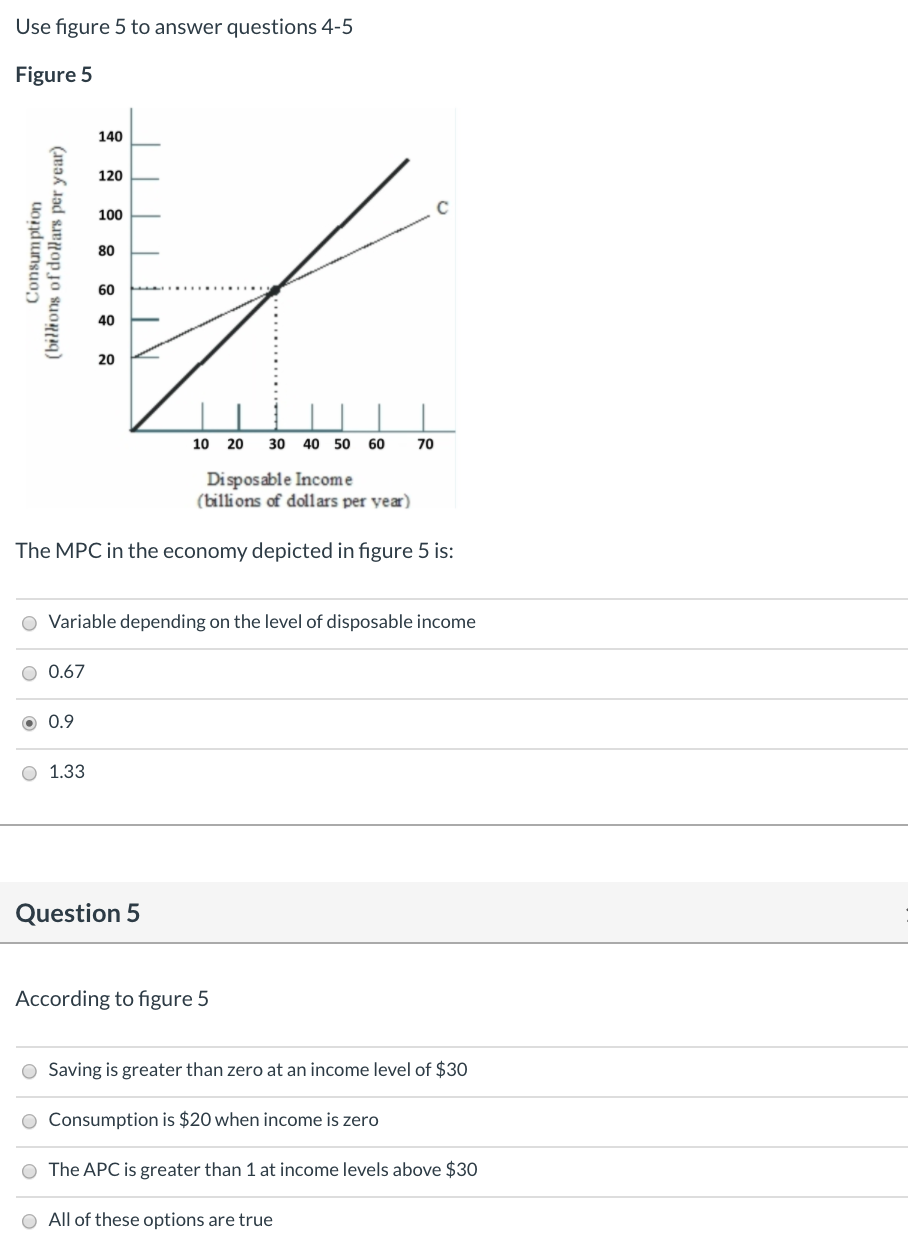
Task: Select 'The APC is greater than 1' option
Action: point(30,1170)
